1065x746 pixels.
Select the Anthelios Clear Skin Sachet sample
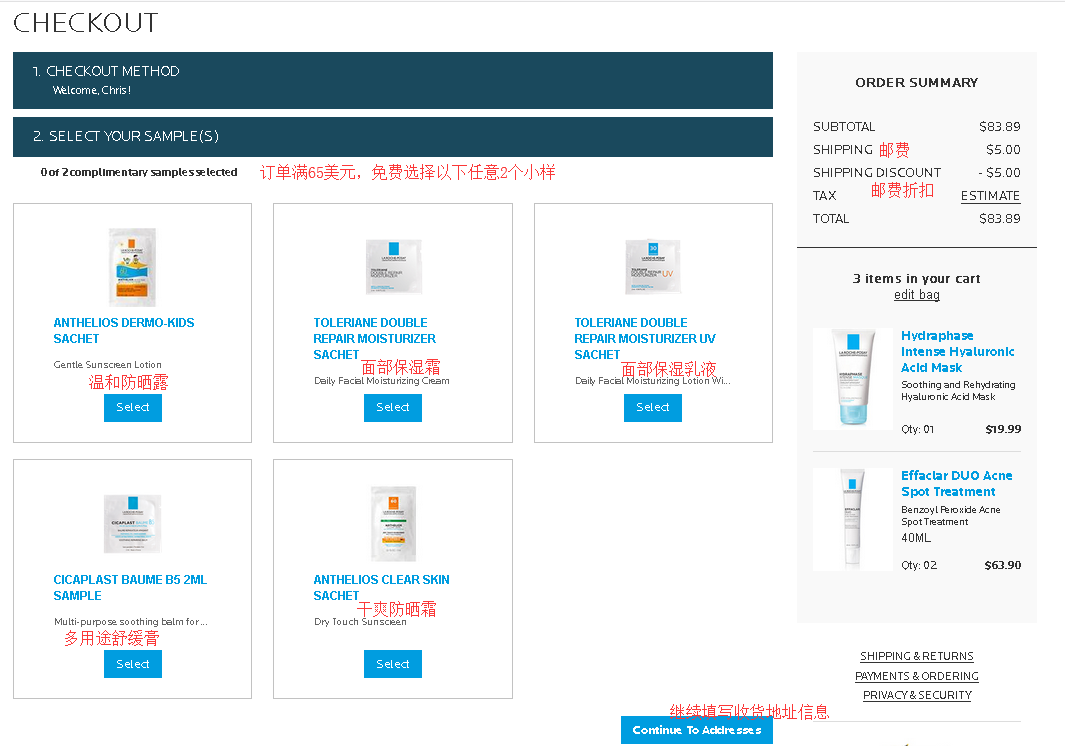tap(393, 664)
